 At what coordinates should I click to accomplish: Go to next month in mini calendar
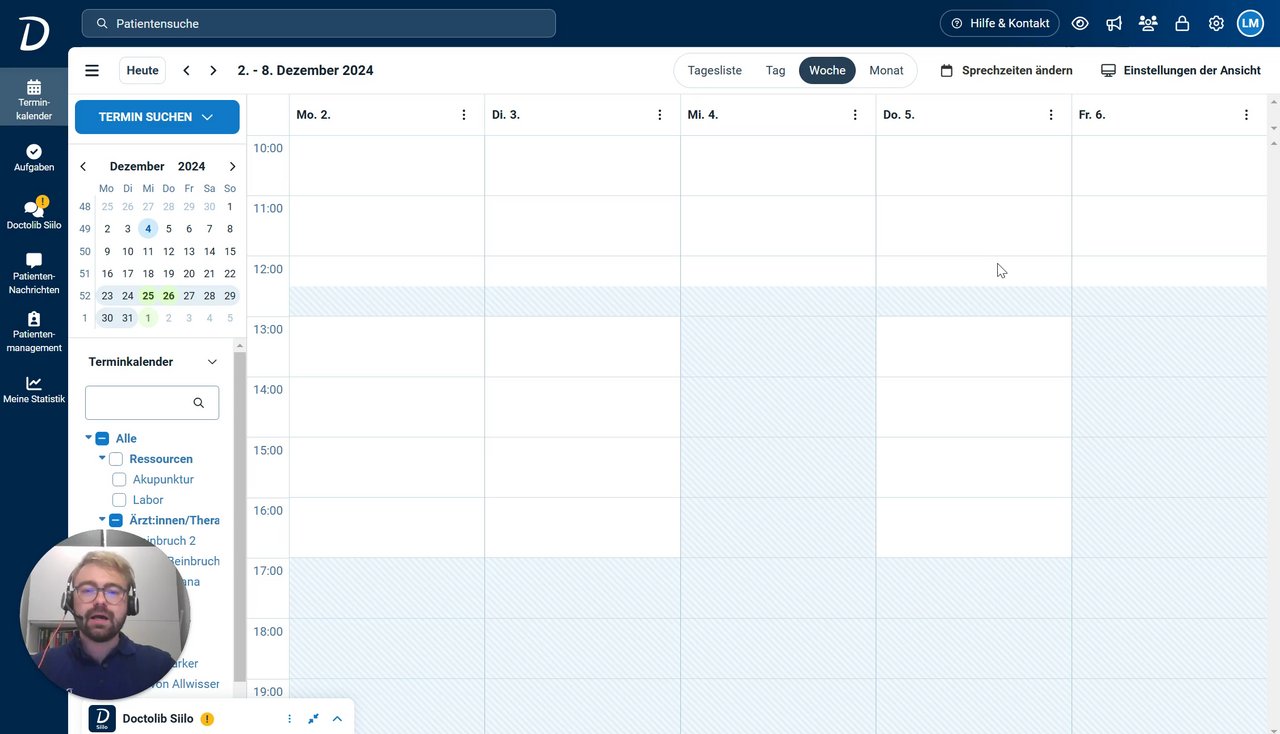(x=232, y=167)
